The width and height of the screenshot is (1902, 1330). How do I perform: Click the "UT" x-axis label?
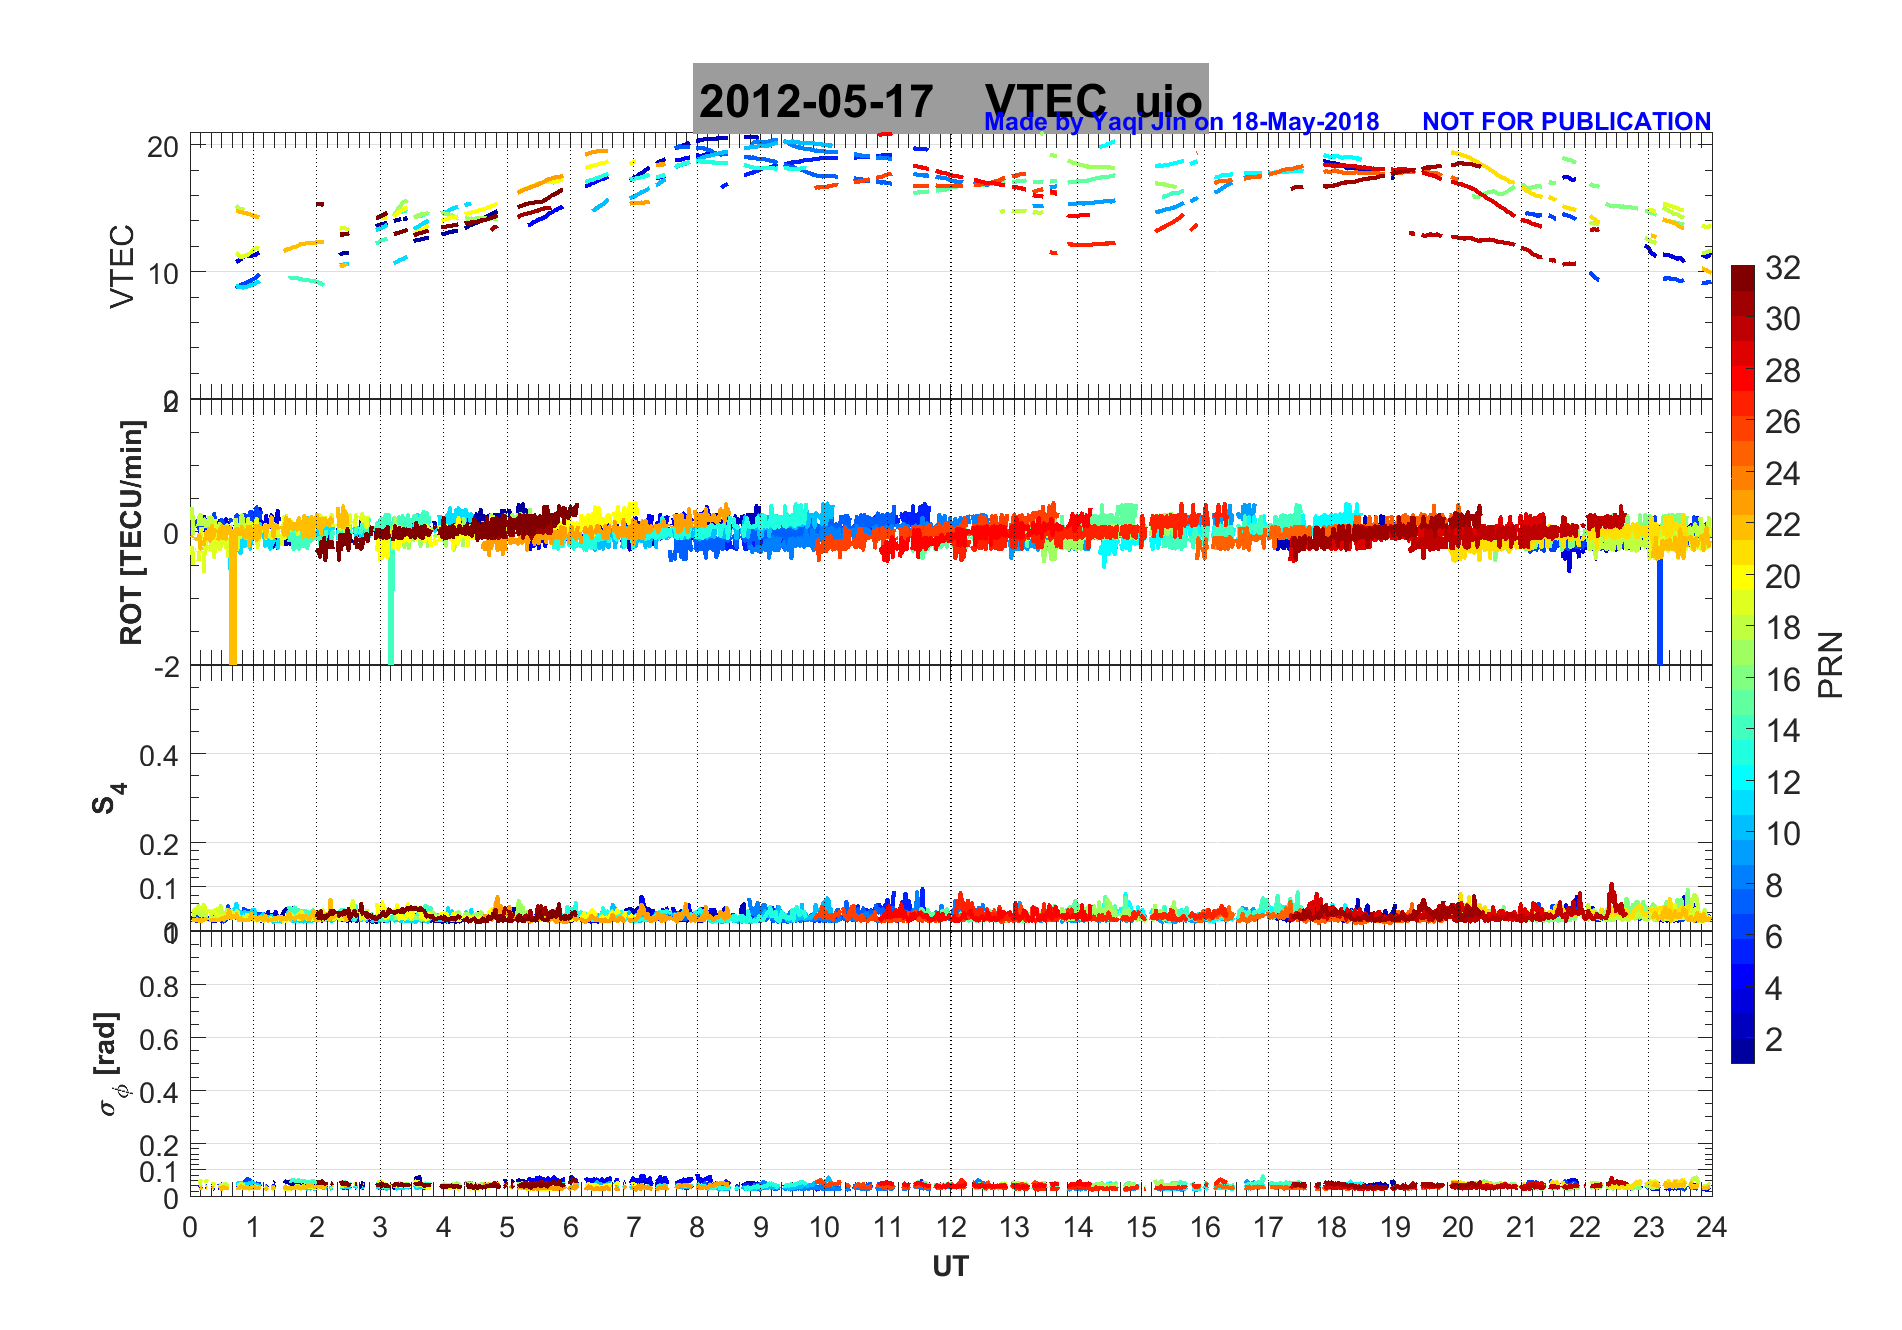click(950, 1267)
